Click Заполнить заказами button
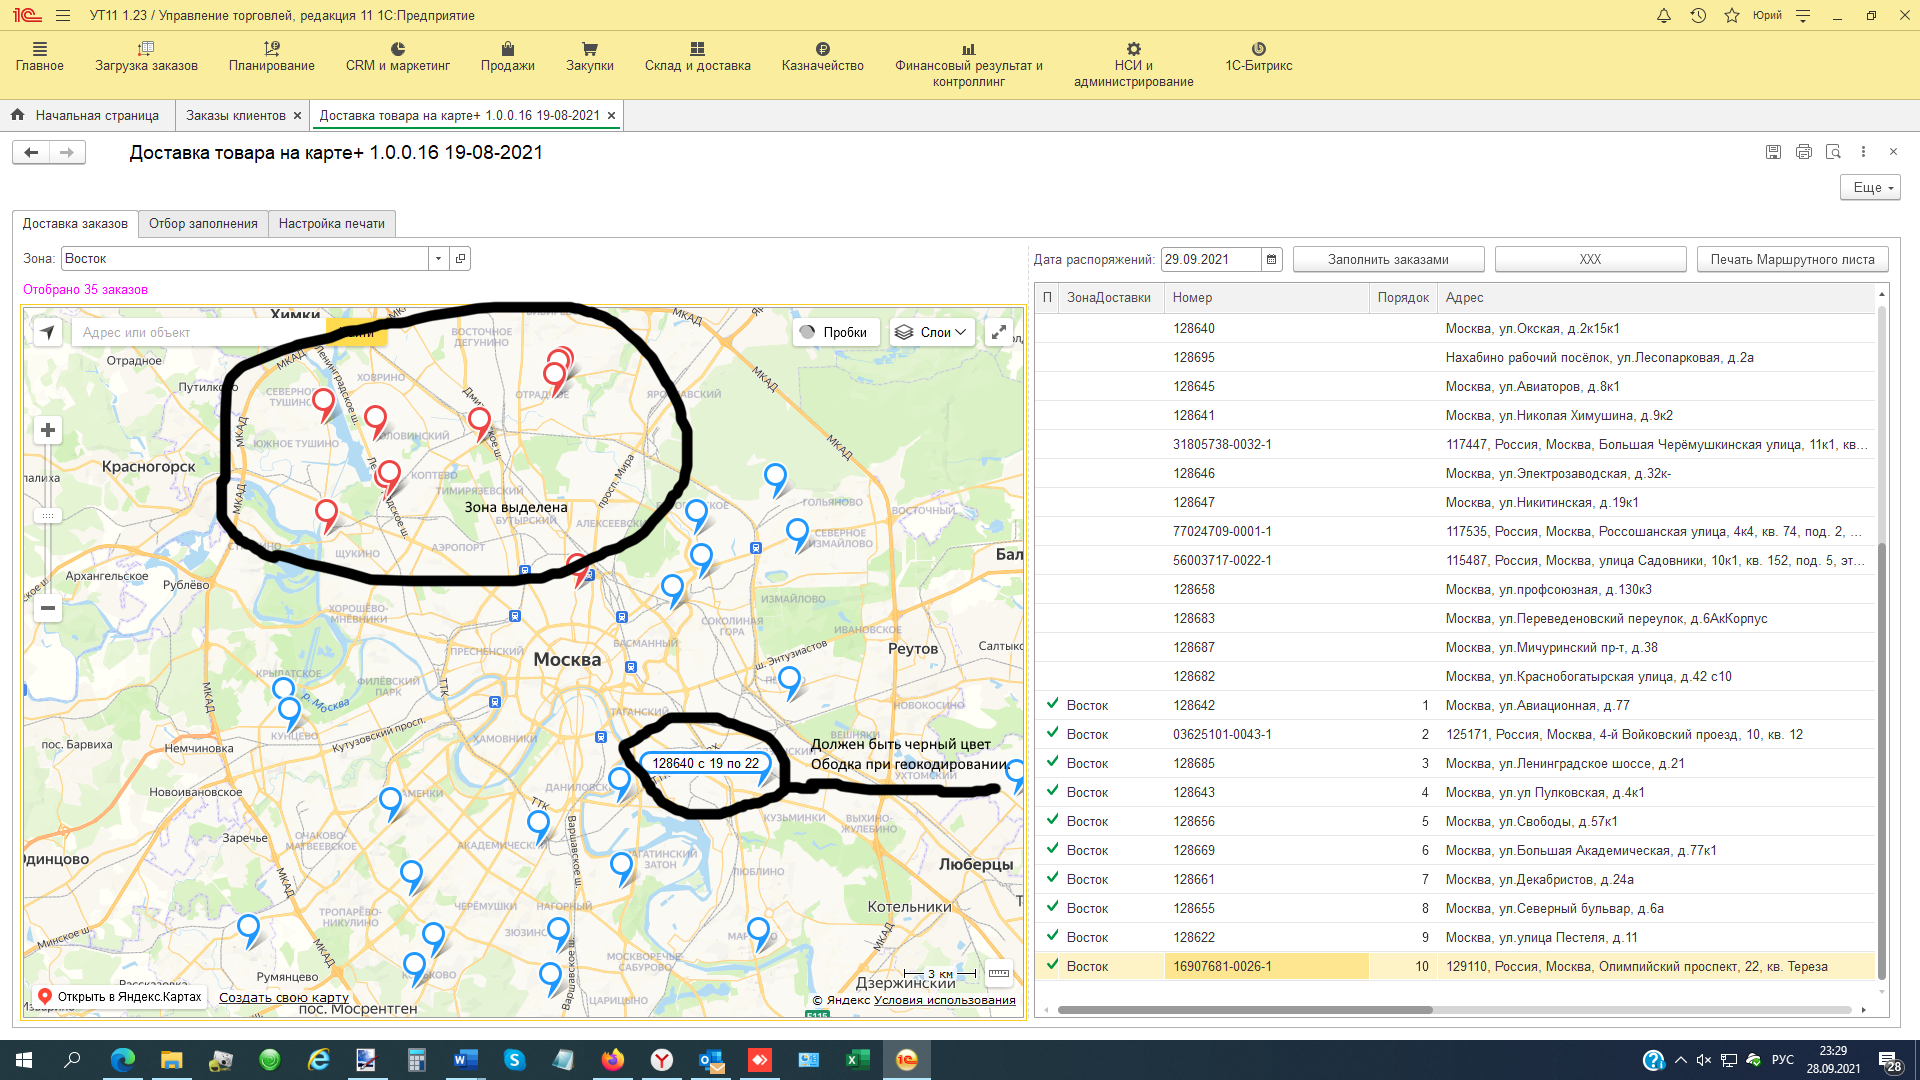This screenshot has width=1920, height=1080. tap(1387, 260)
